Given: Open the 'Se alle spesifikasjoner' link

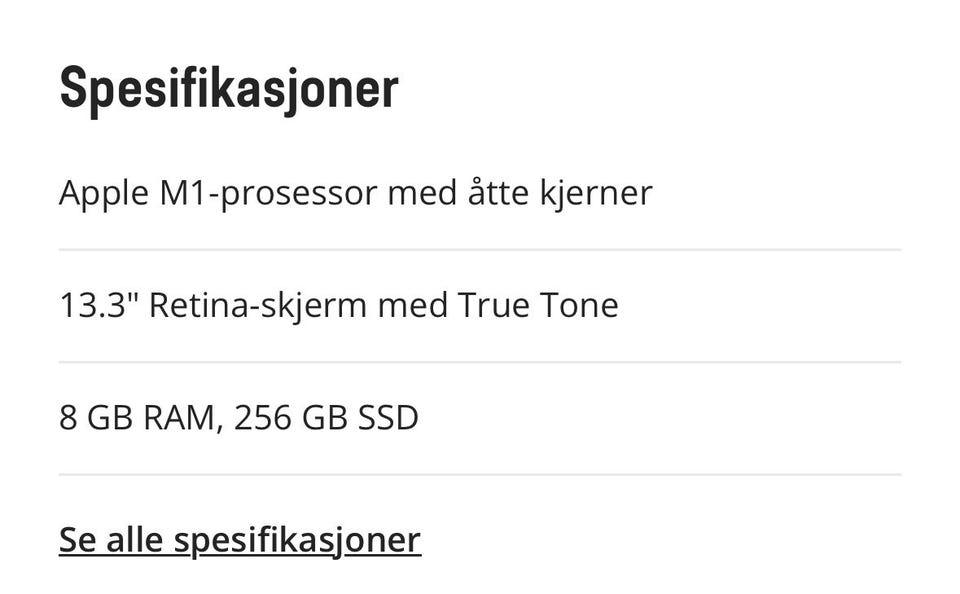Looking at the screenshot, I should pos(240,540).
